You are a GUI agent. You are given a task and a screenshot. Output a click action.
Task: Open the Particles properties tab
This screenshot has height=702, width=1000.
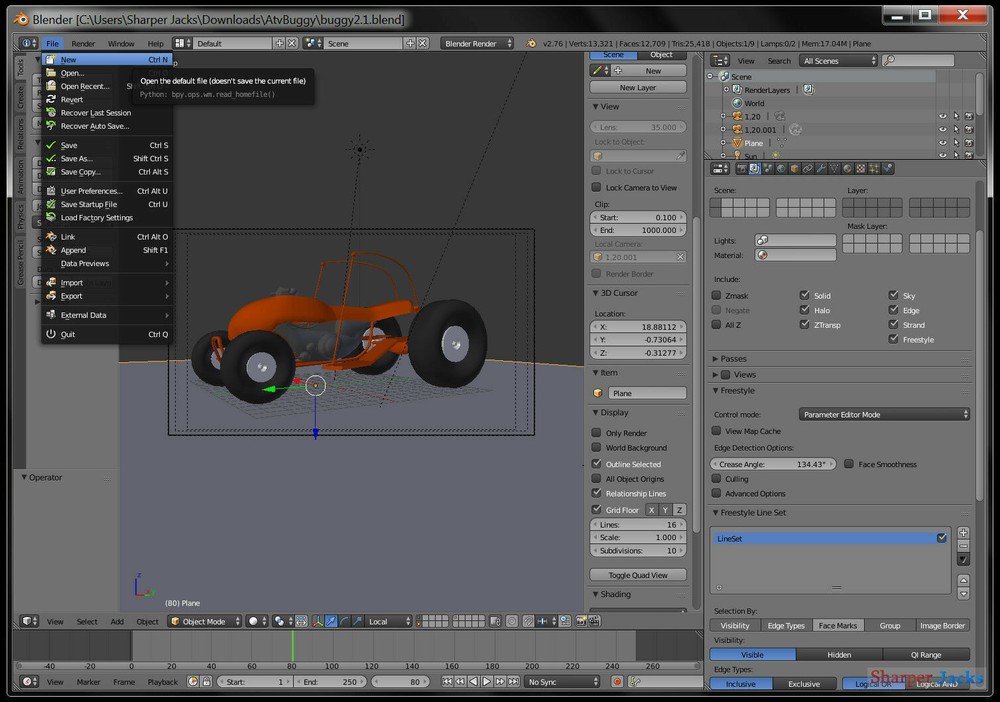[x=872, y=167]
